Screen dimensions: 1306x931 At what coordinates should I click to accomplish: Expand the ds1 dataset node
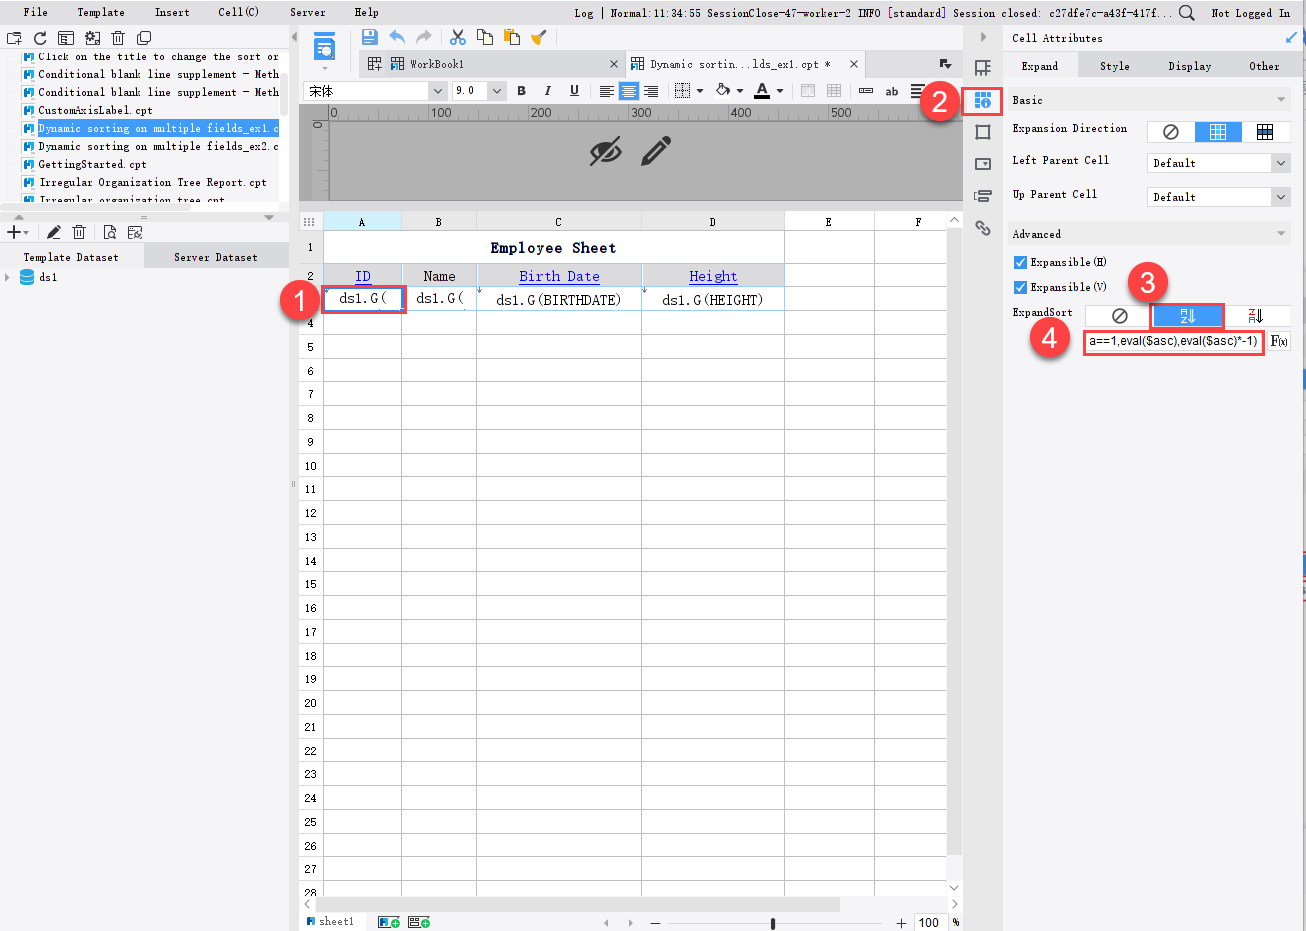click(8, 278)
